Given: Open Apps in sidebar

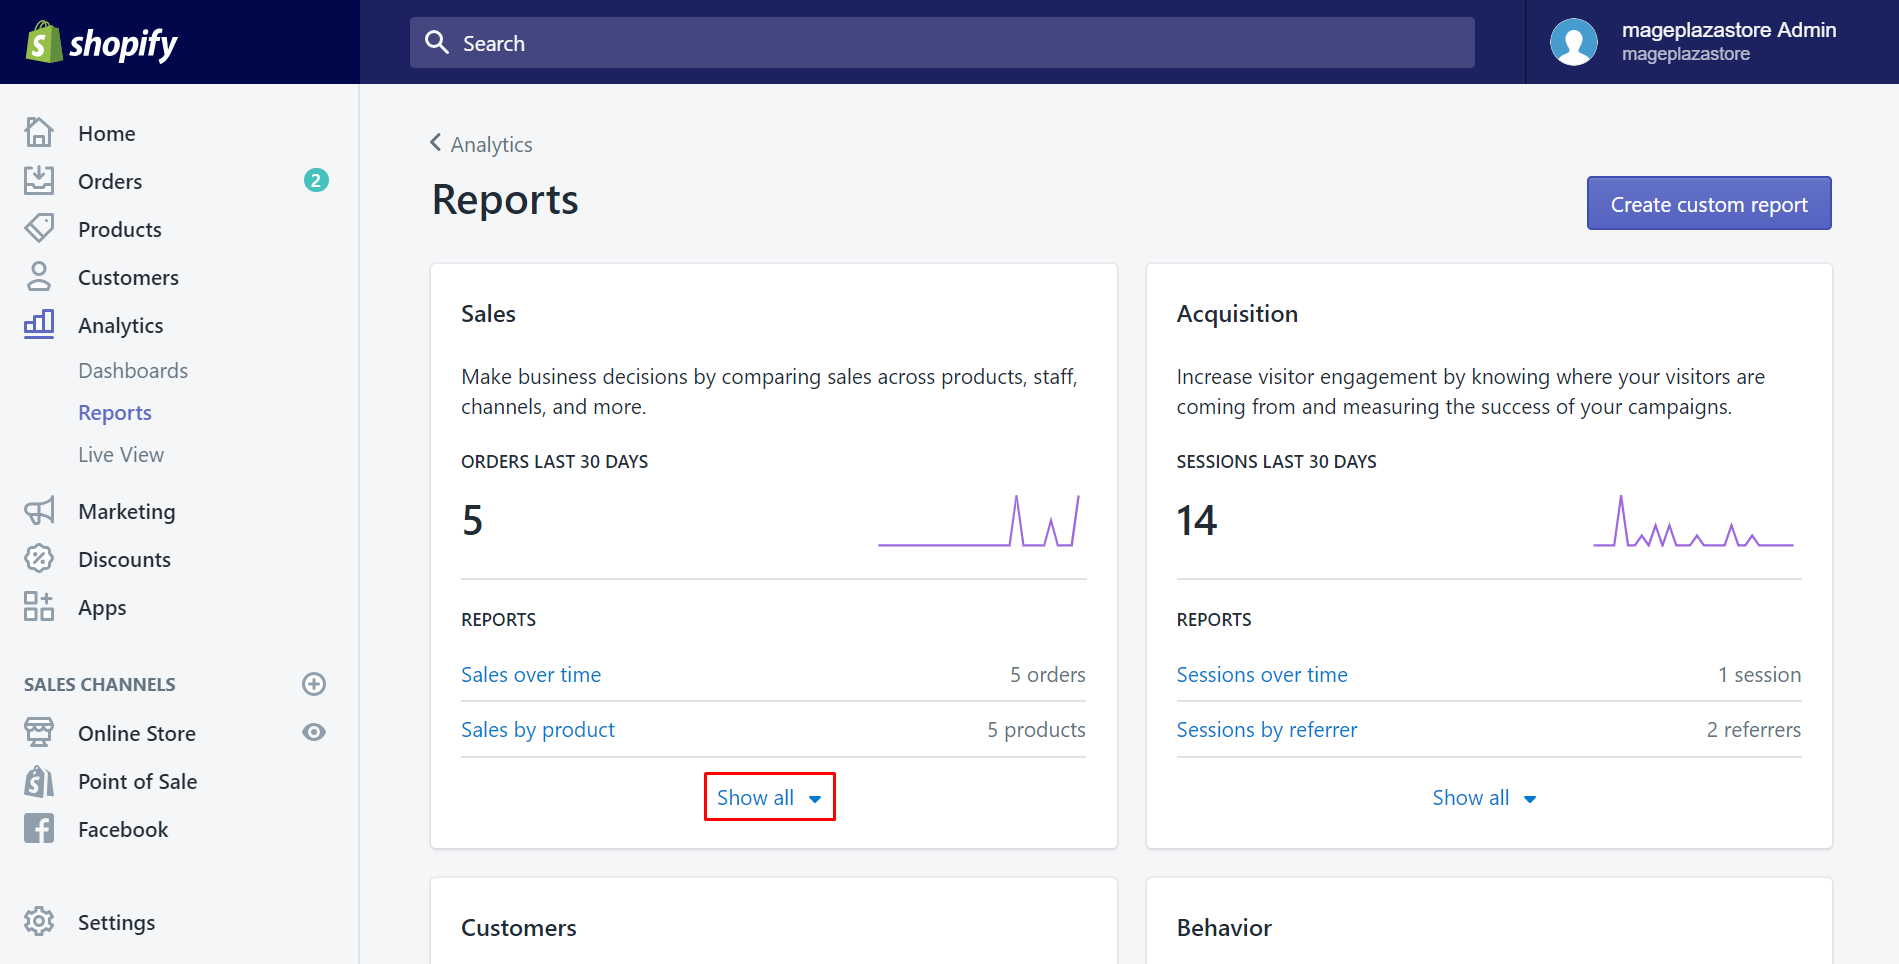Looking at the screenshot, I should click(102, 607).
